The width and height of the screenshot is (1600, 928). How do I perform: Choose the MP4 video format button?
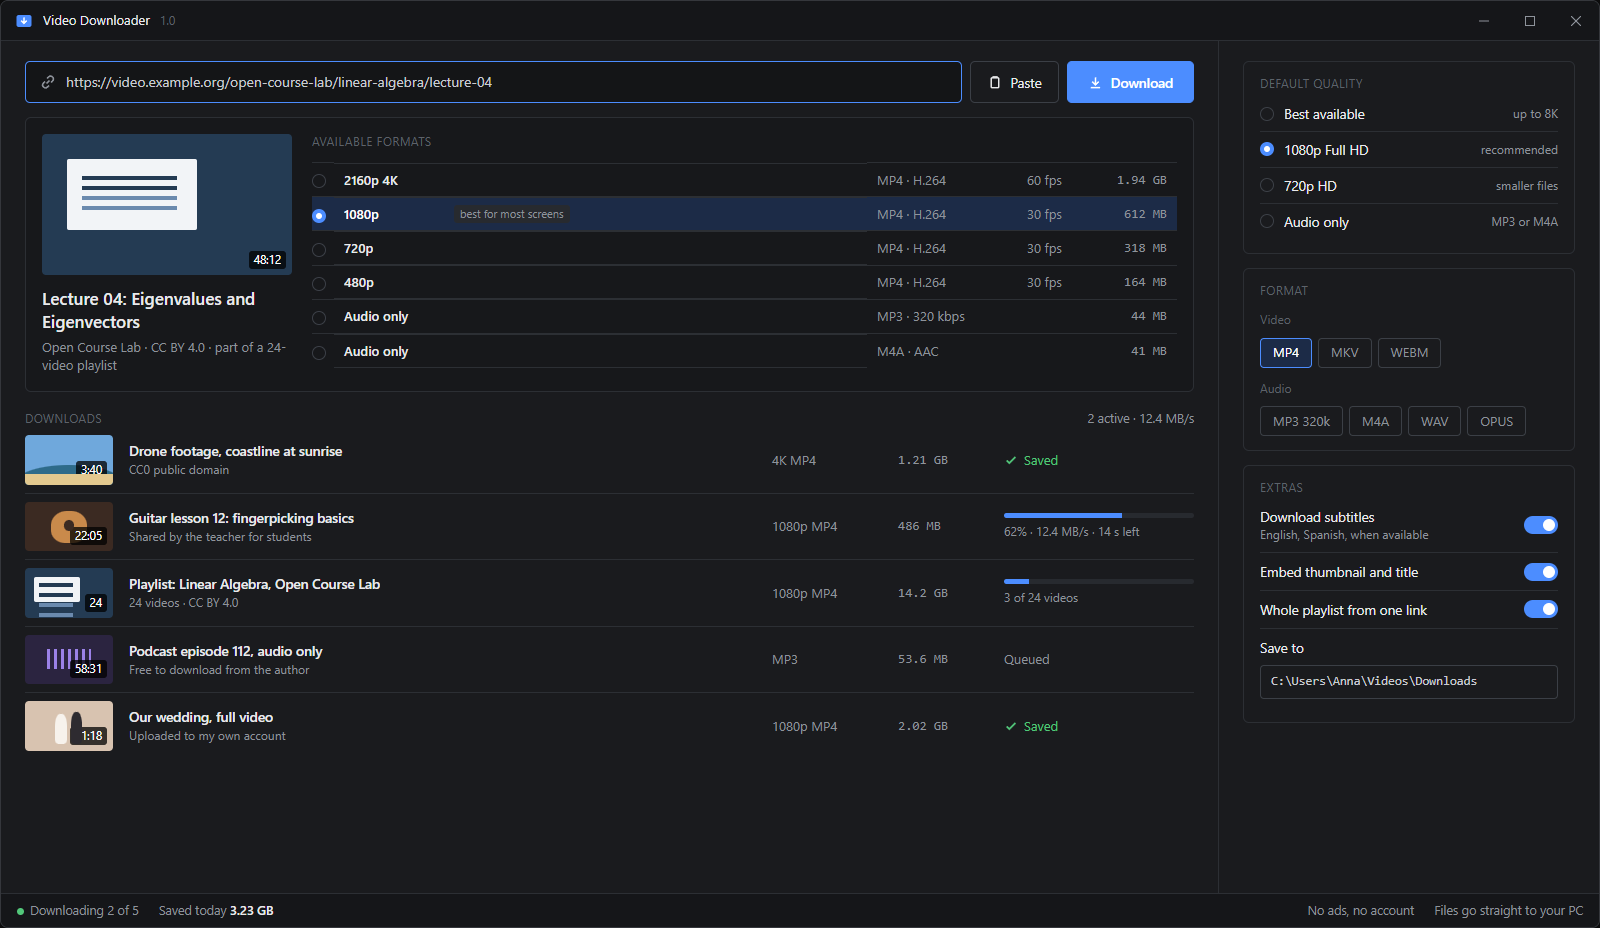1286,353
